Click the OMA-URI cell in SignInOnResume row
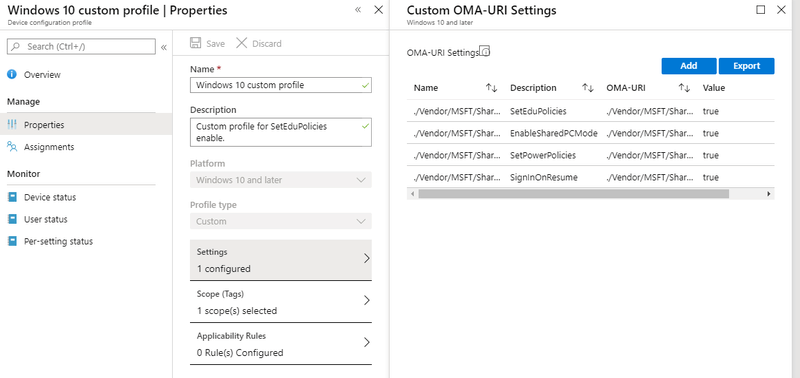Screen dimensions: 800x378 650,178
